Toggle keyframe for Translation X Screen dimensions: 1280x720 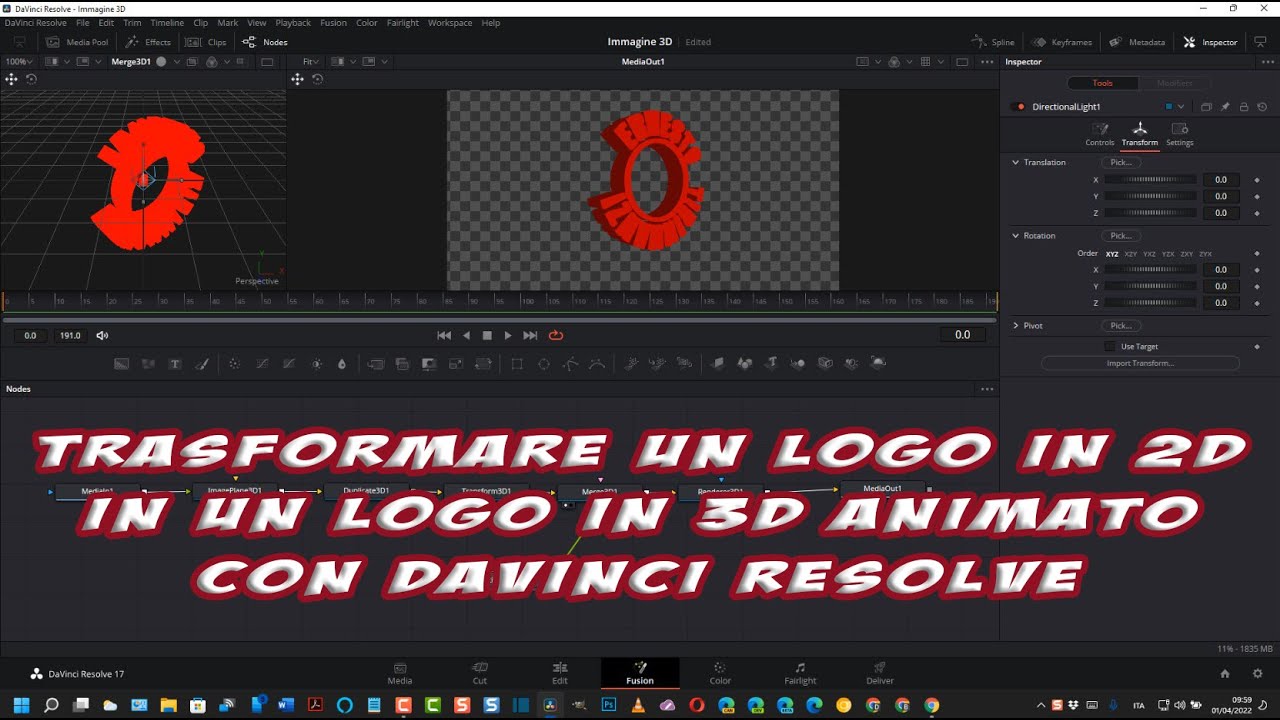pyautogui.click(x=1257, y=180)
